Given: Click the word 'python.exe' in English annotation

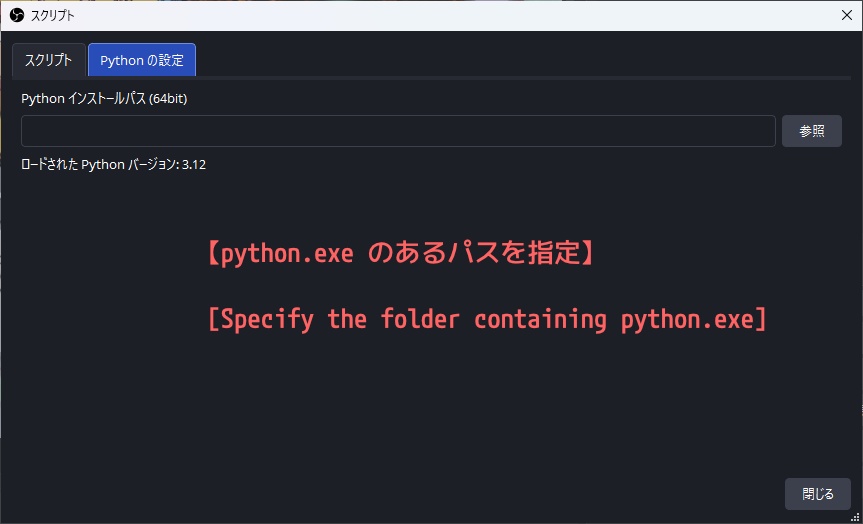Looking at the screenshot, I should [x=687, y=320].
